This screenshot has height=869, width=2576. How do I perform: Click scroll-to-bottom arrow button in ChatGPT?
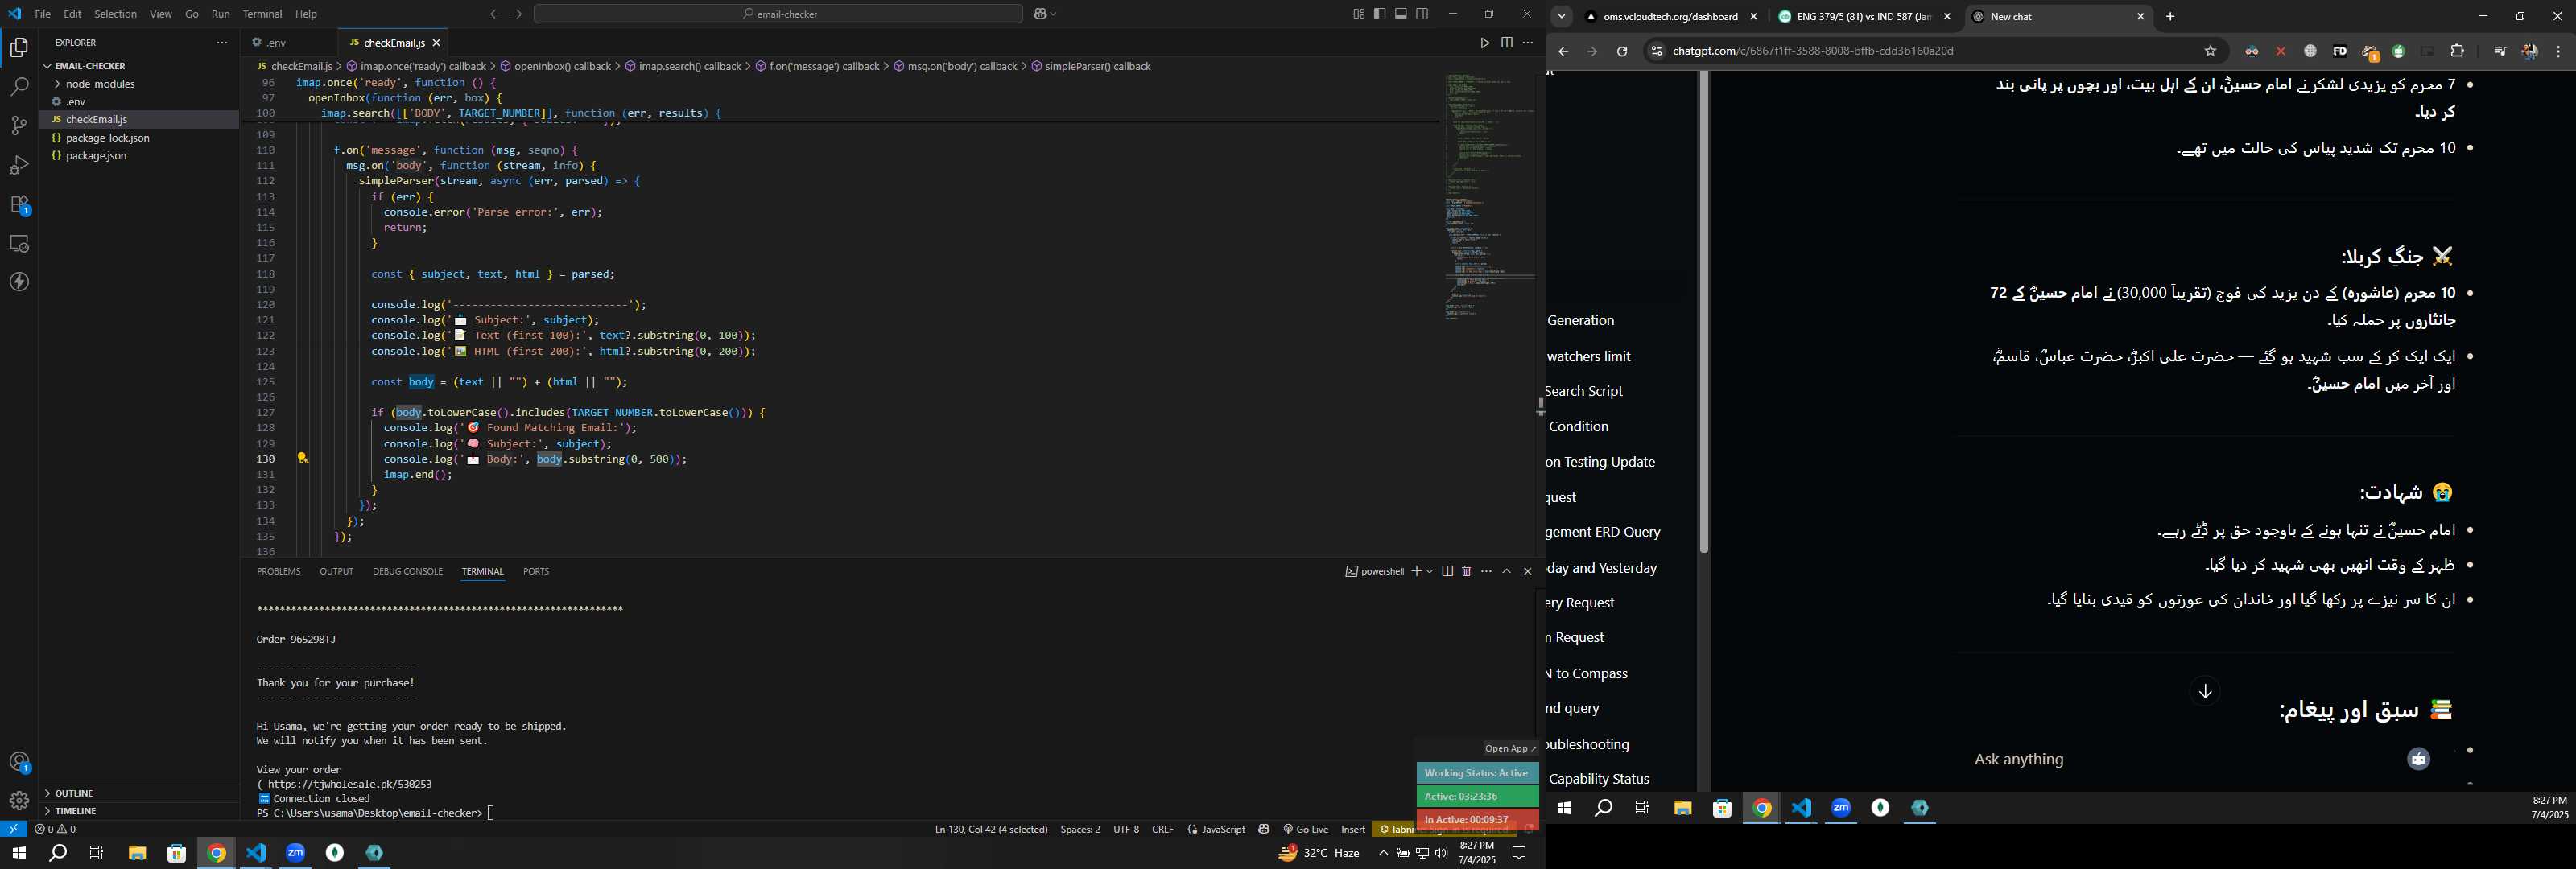pyautogui.click(x=2204, y=691)
